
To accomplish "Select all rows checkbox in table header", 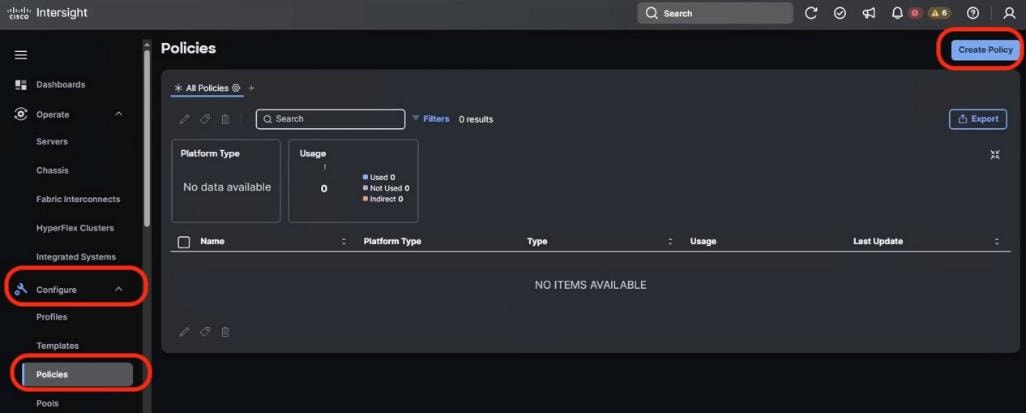I will pyautogui.click(x=184, y=242).
